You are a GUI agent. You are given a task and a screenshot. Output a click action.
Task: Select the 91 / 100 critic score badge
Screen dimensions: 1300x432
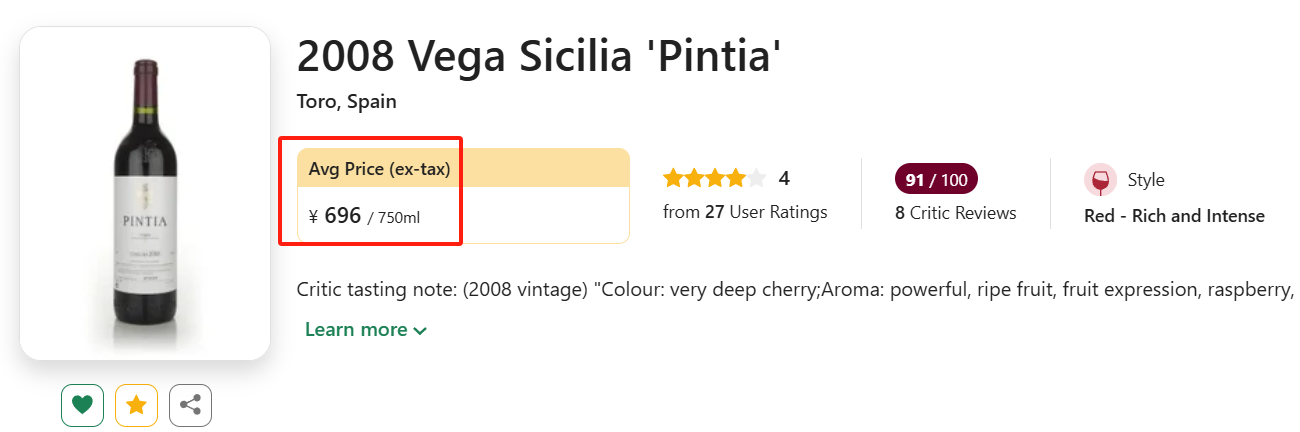point(936,180)
